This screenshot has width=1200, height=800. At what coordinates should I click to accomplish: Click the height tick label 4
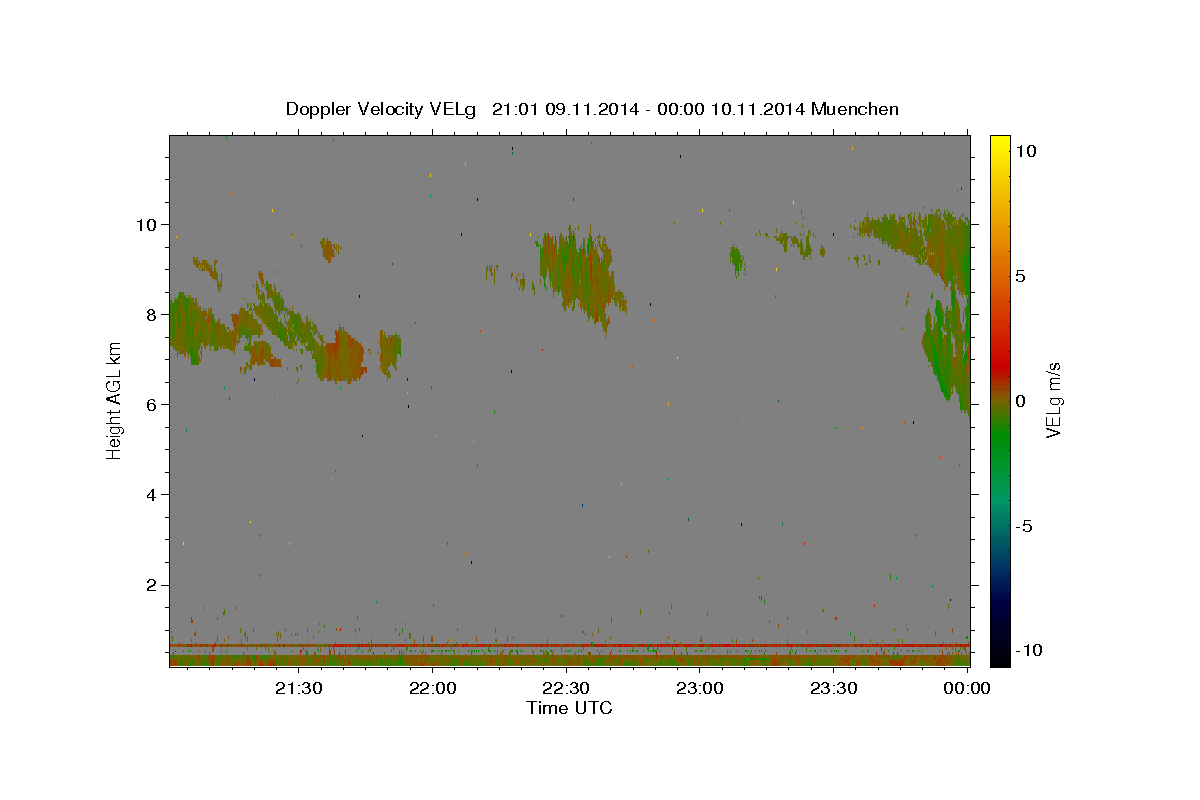tap(151, 494)
